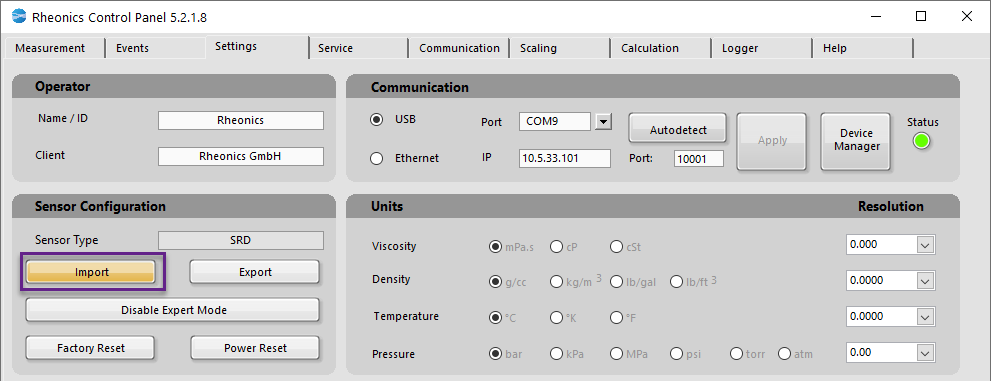Image resolution: width=991 pixels, height=381 pixels.
Task: Select mPa.s viscosity unit
Action: click(496, 247)
